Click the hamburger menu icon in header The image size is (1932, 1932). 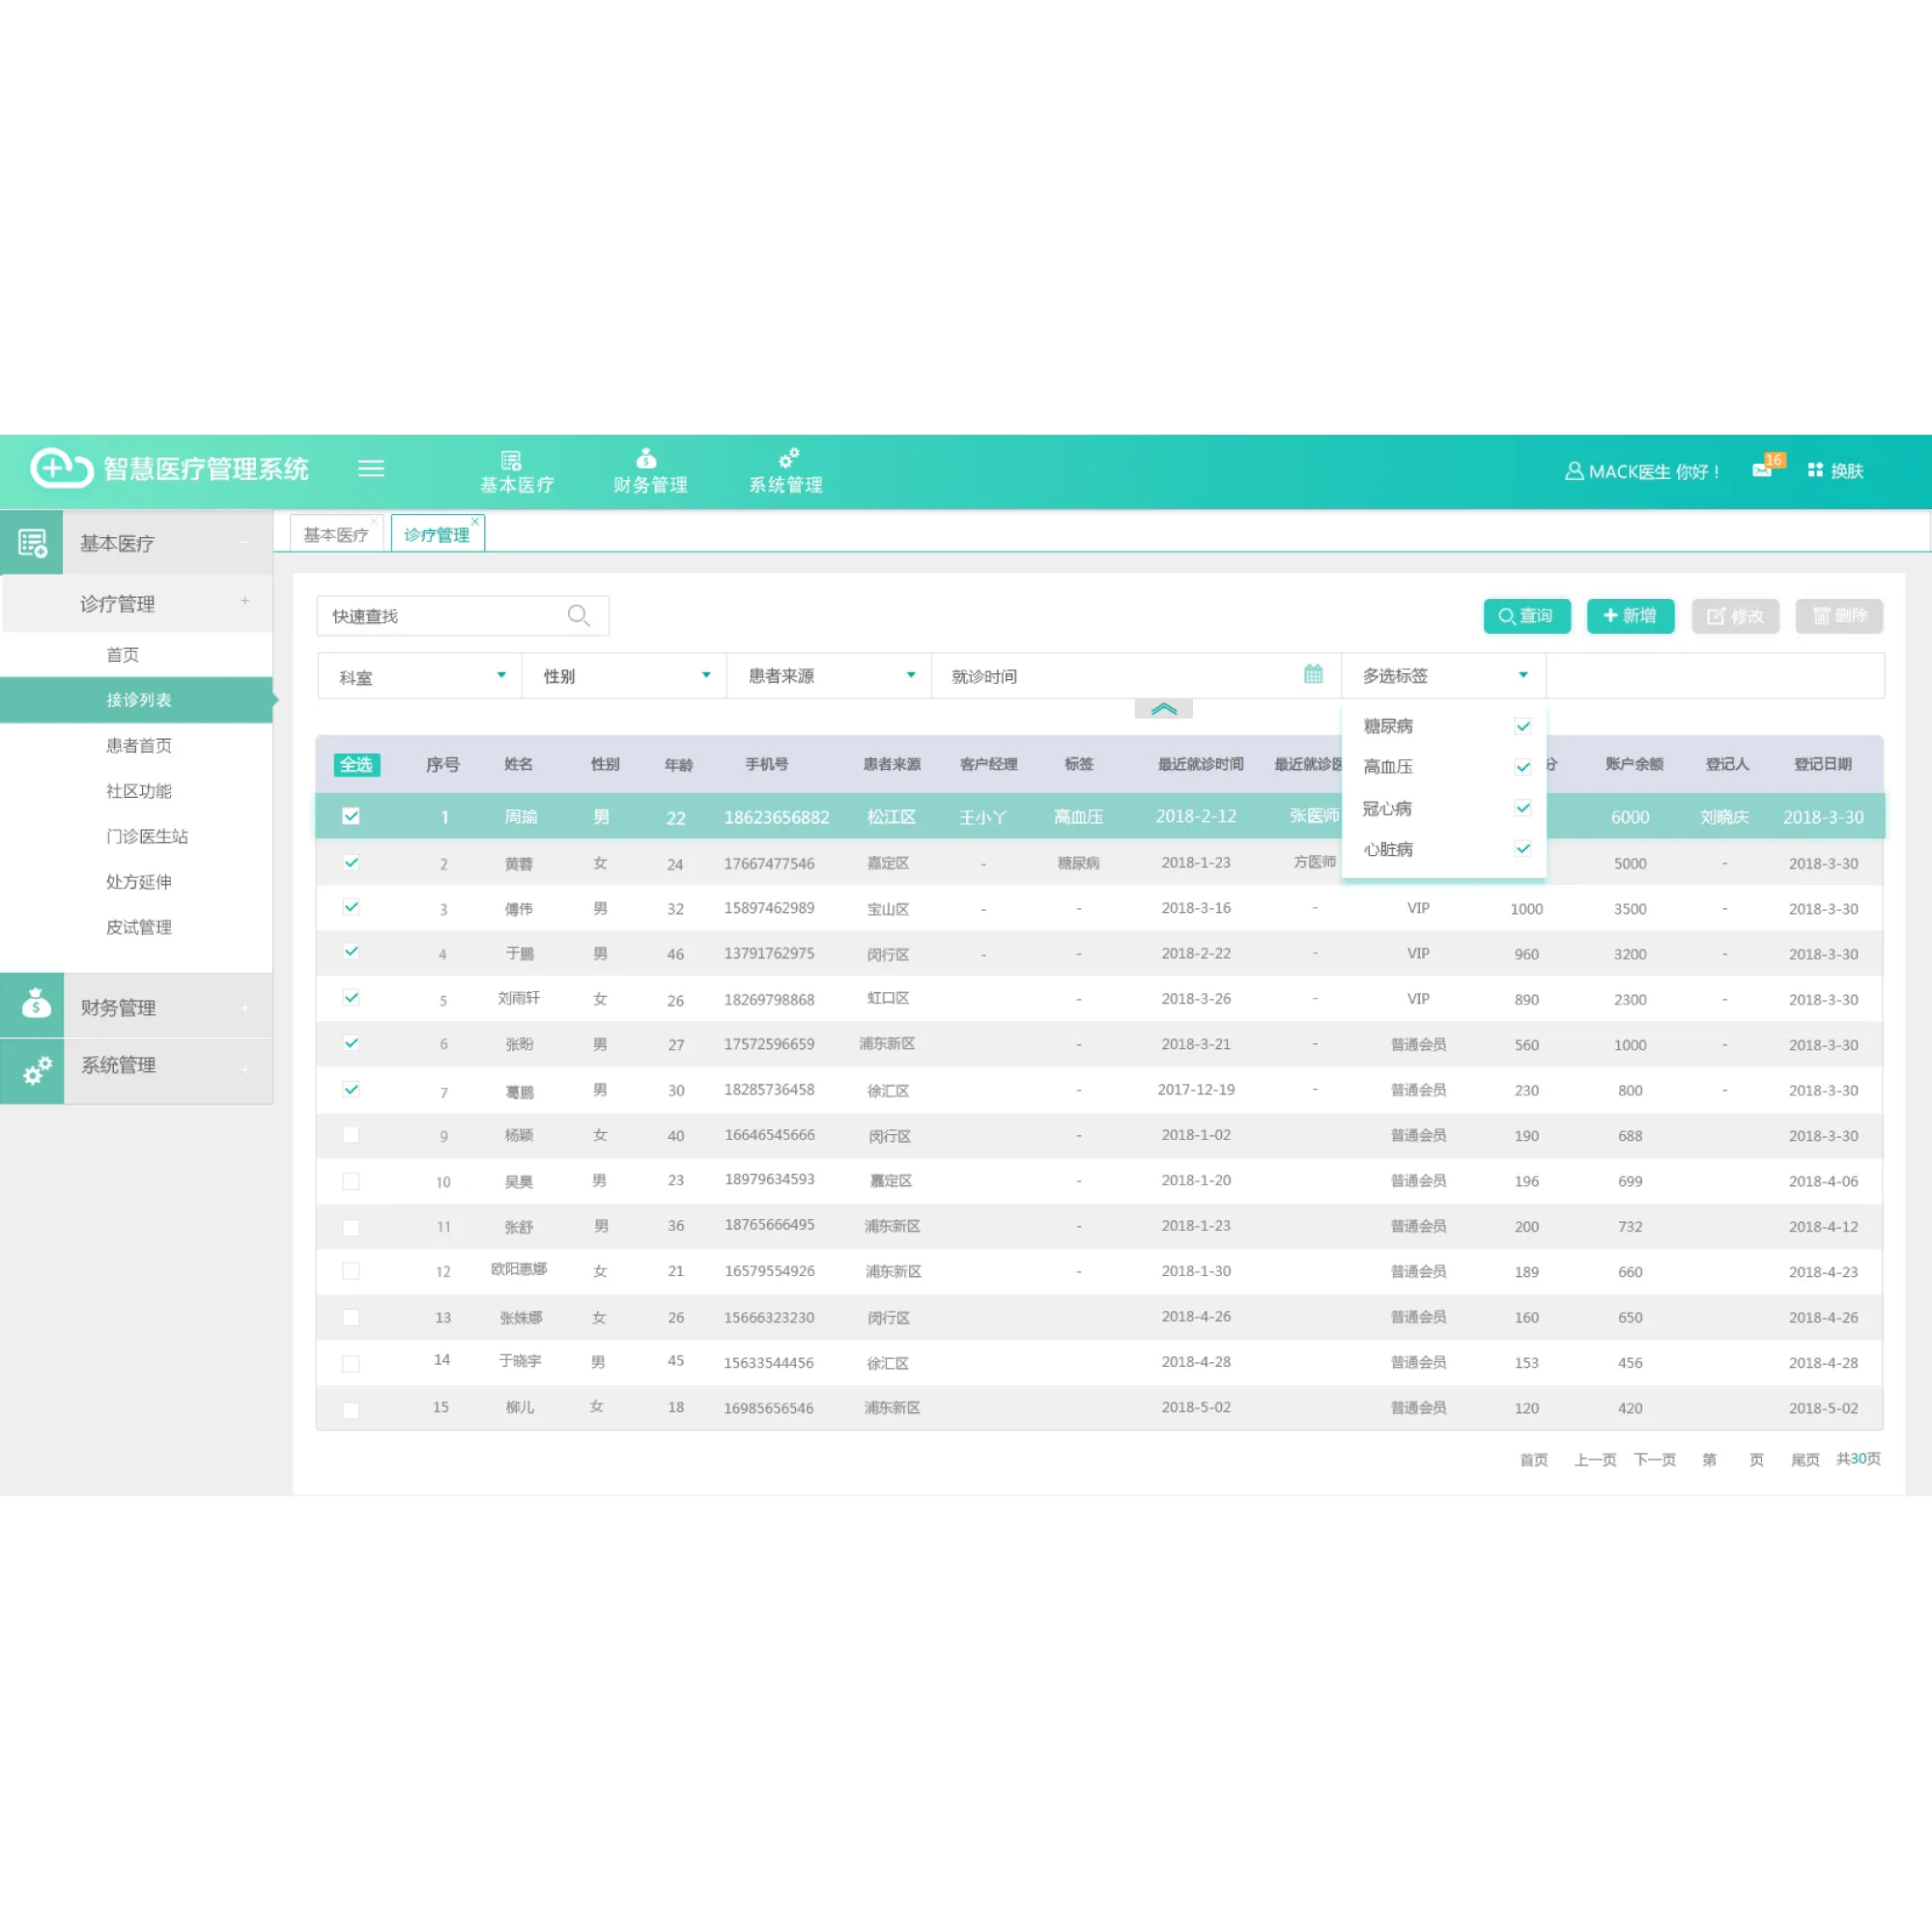click(x=371, y=468)
